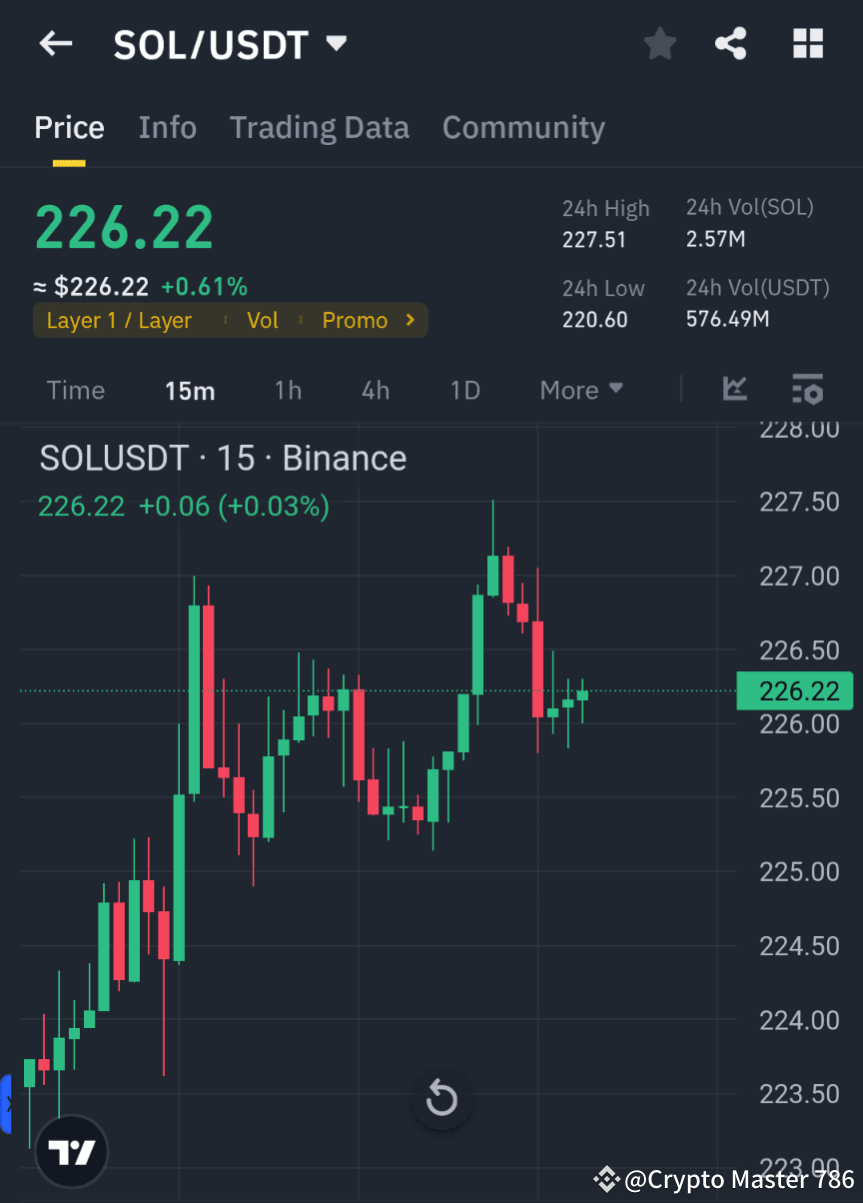This screenshot has height=1203, width=863.
Task: Open the apps grid icon top right
Action: 807,43
